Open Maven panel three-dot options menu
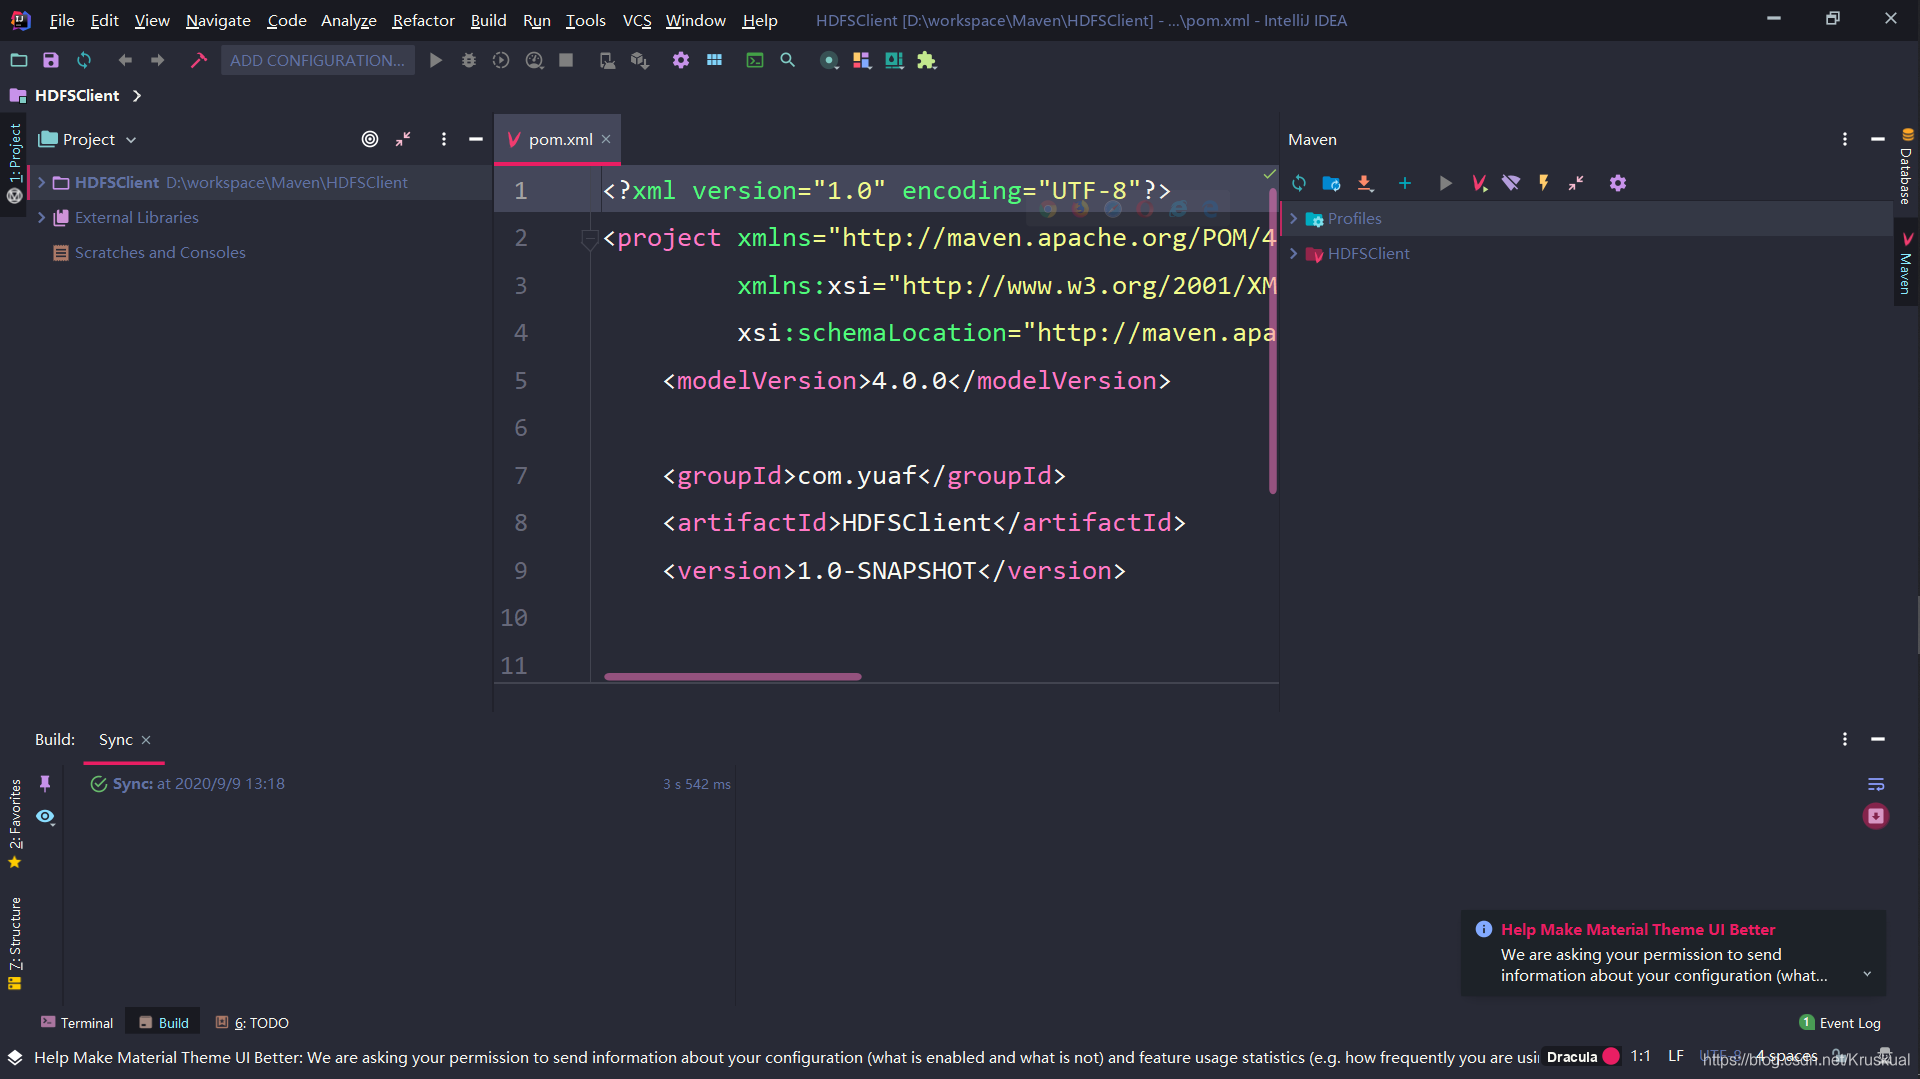The width and height of the screenshot is (1920, 1079). [x=1845, y=139]
